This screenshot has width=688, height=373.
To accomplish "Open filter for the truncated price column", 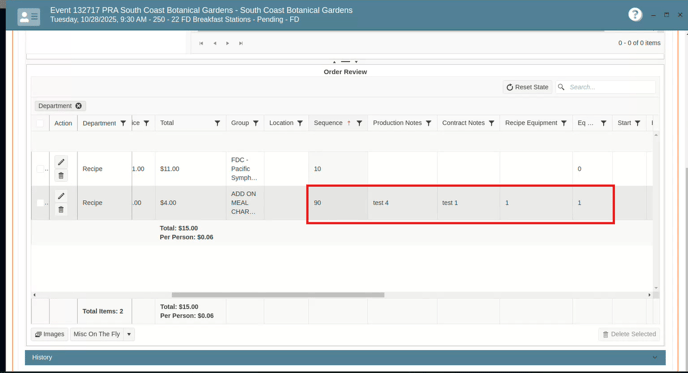I will click(x=147, y=123).
